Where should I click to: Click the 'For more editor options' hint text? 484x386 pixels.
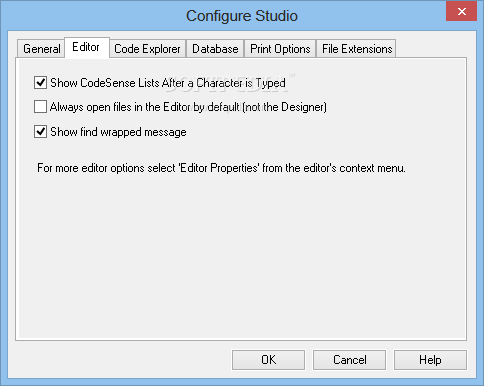(x=221, y=168)
